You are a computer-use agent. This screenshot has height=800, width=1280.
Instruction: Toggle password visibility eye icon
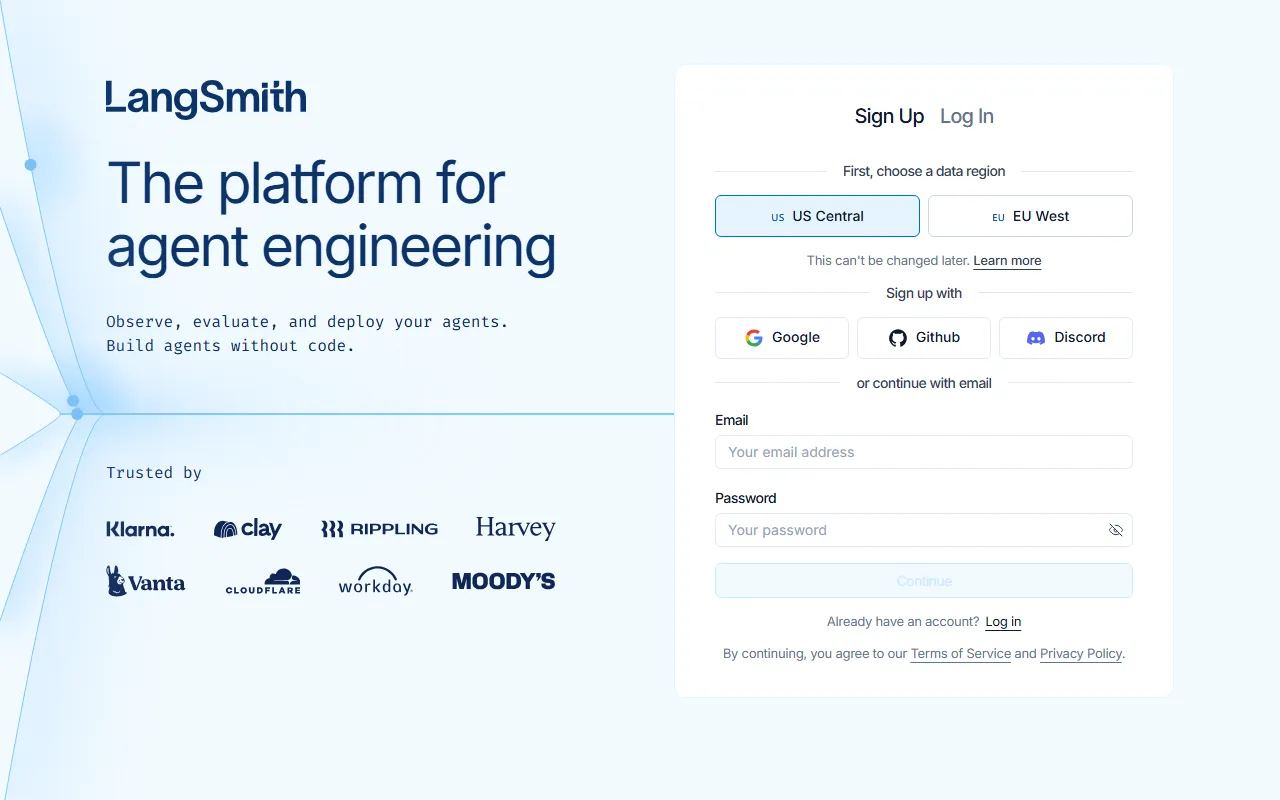(1116, 530)
